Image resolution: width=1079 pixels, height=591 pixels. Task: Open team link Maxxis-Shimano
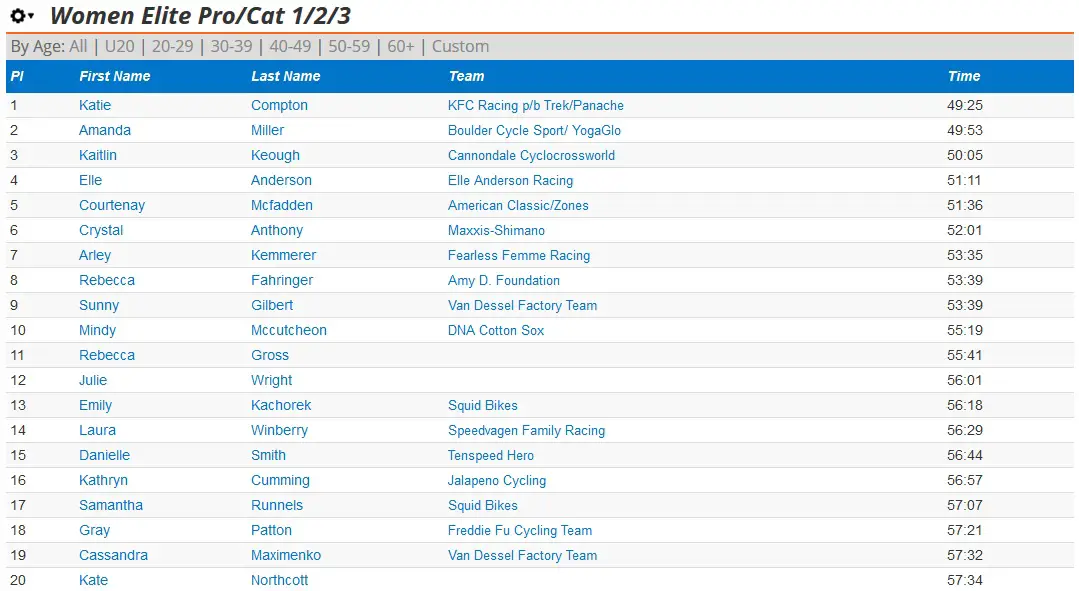point(496,230)
